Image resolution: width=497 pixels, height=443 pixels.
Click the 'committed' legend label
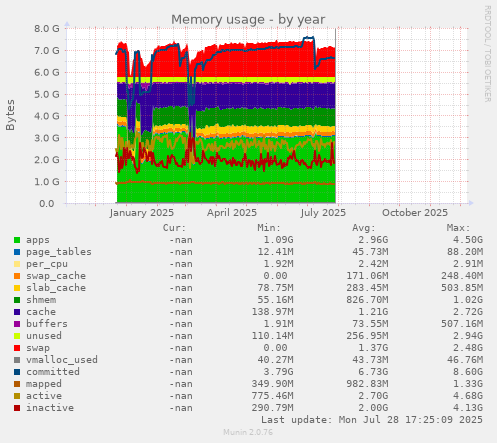[x=53, y=372]
